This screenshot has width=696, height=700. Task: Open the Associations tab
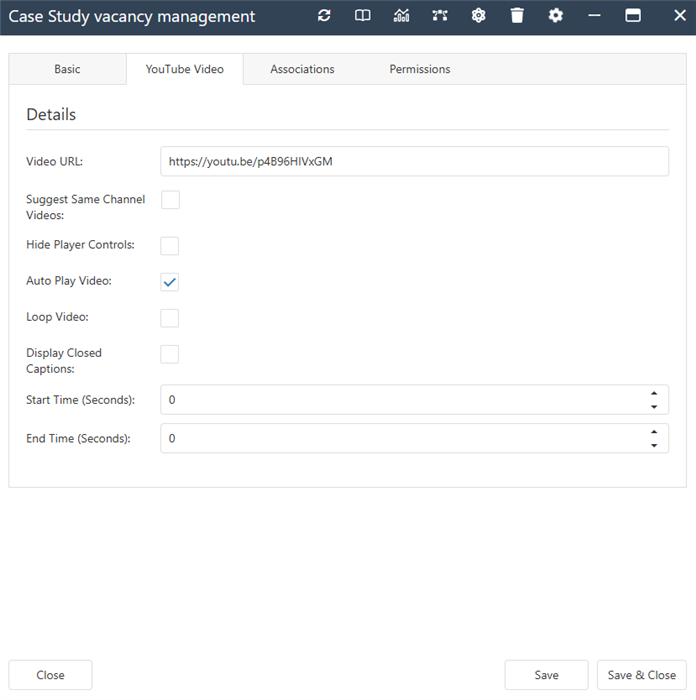[302, 69]
